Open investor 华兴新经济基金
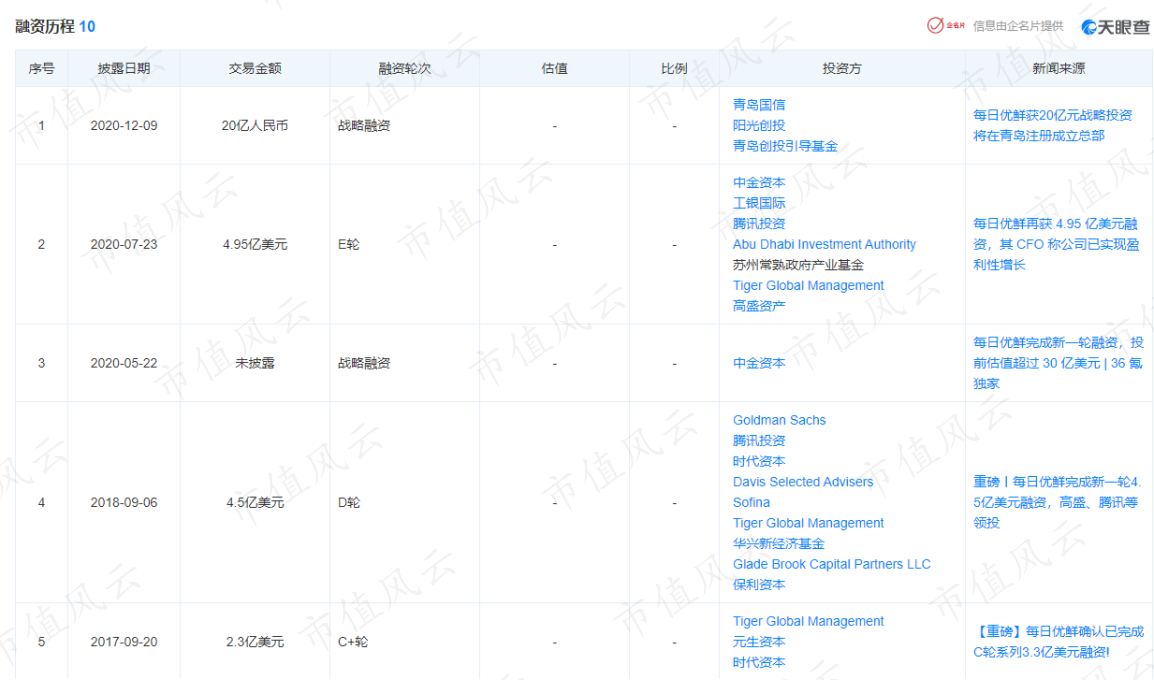The image size is (1154, 680). coord(779,544)
